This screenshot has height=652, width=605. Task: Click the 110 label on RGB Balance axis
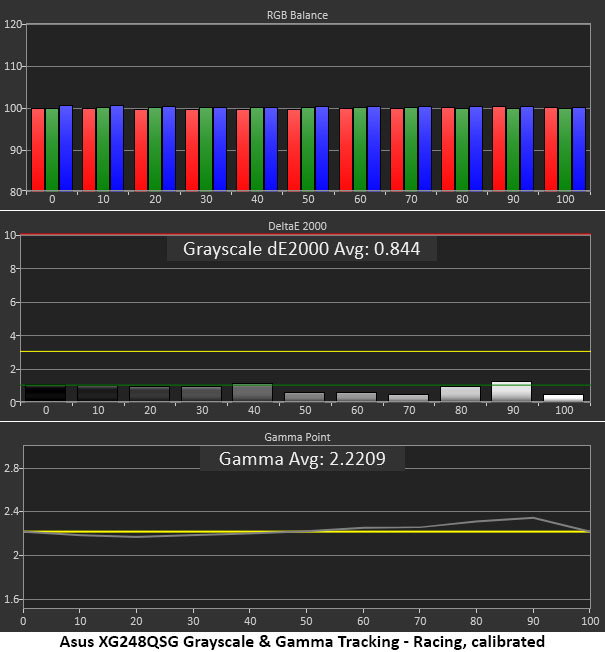pyautogui.click(x=13, y=66)
